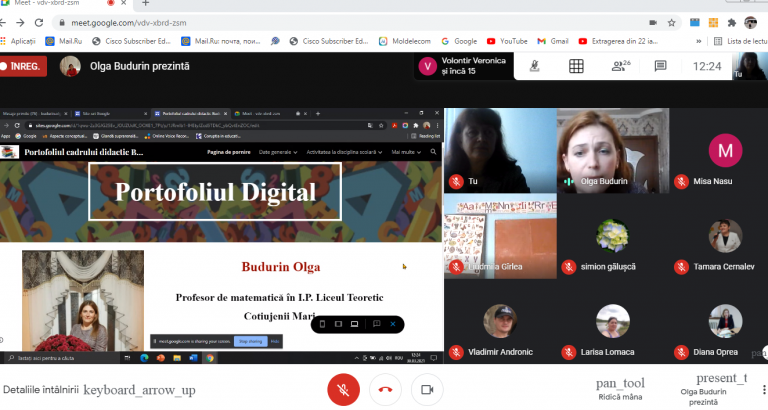Screen dimensions: 768x410
Task: Open the participants list showing 26 people
Action: click(619, 66)
